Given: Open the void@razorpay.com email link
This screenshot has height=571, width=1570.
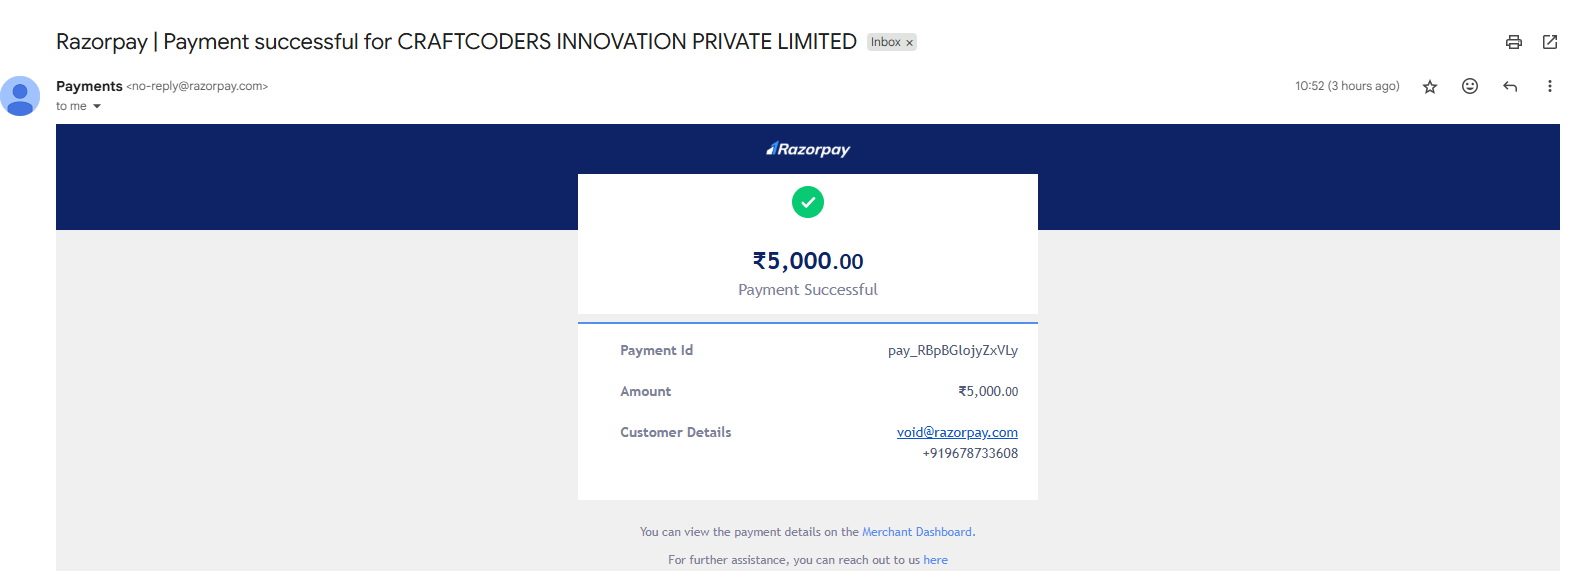Looking at the screenshot, I should (x=957, y=432).
